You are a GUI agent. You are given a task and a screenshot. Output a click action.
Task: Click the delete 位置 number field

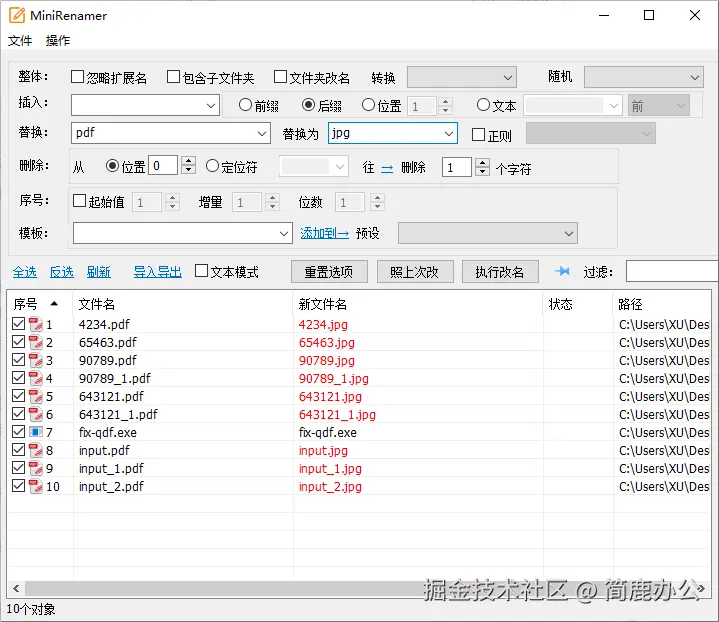click(163, 166)
